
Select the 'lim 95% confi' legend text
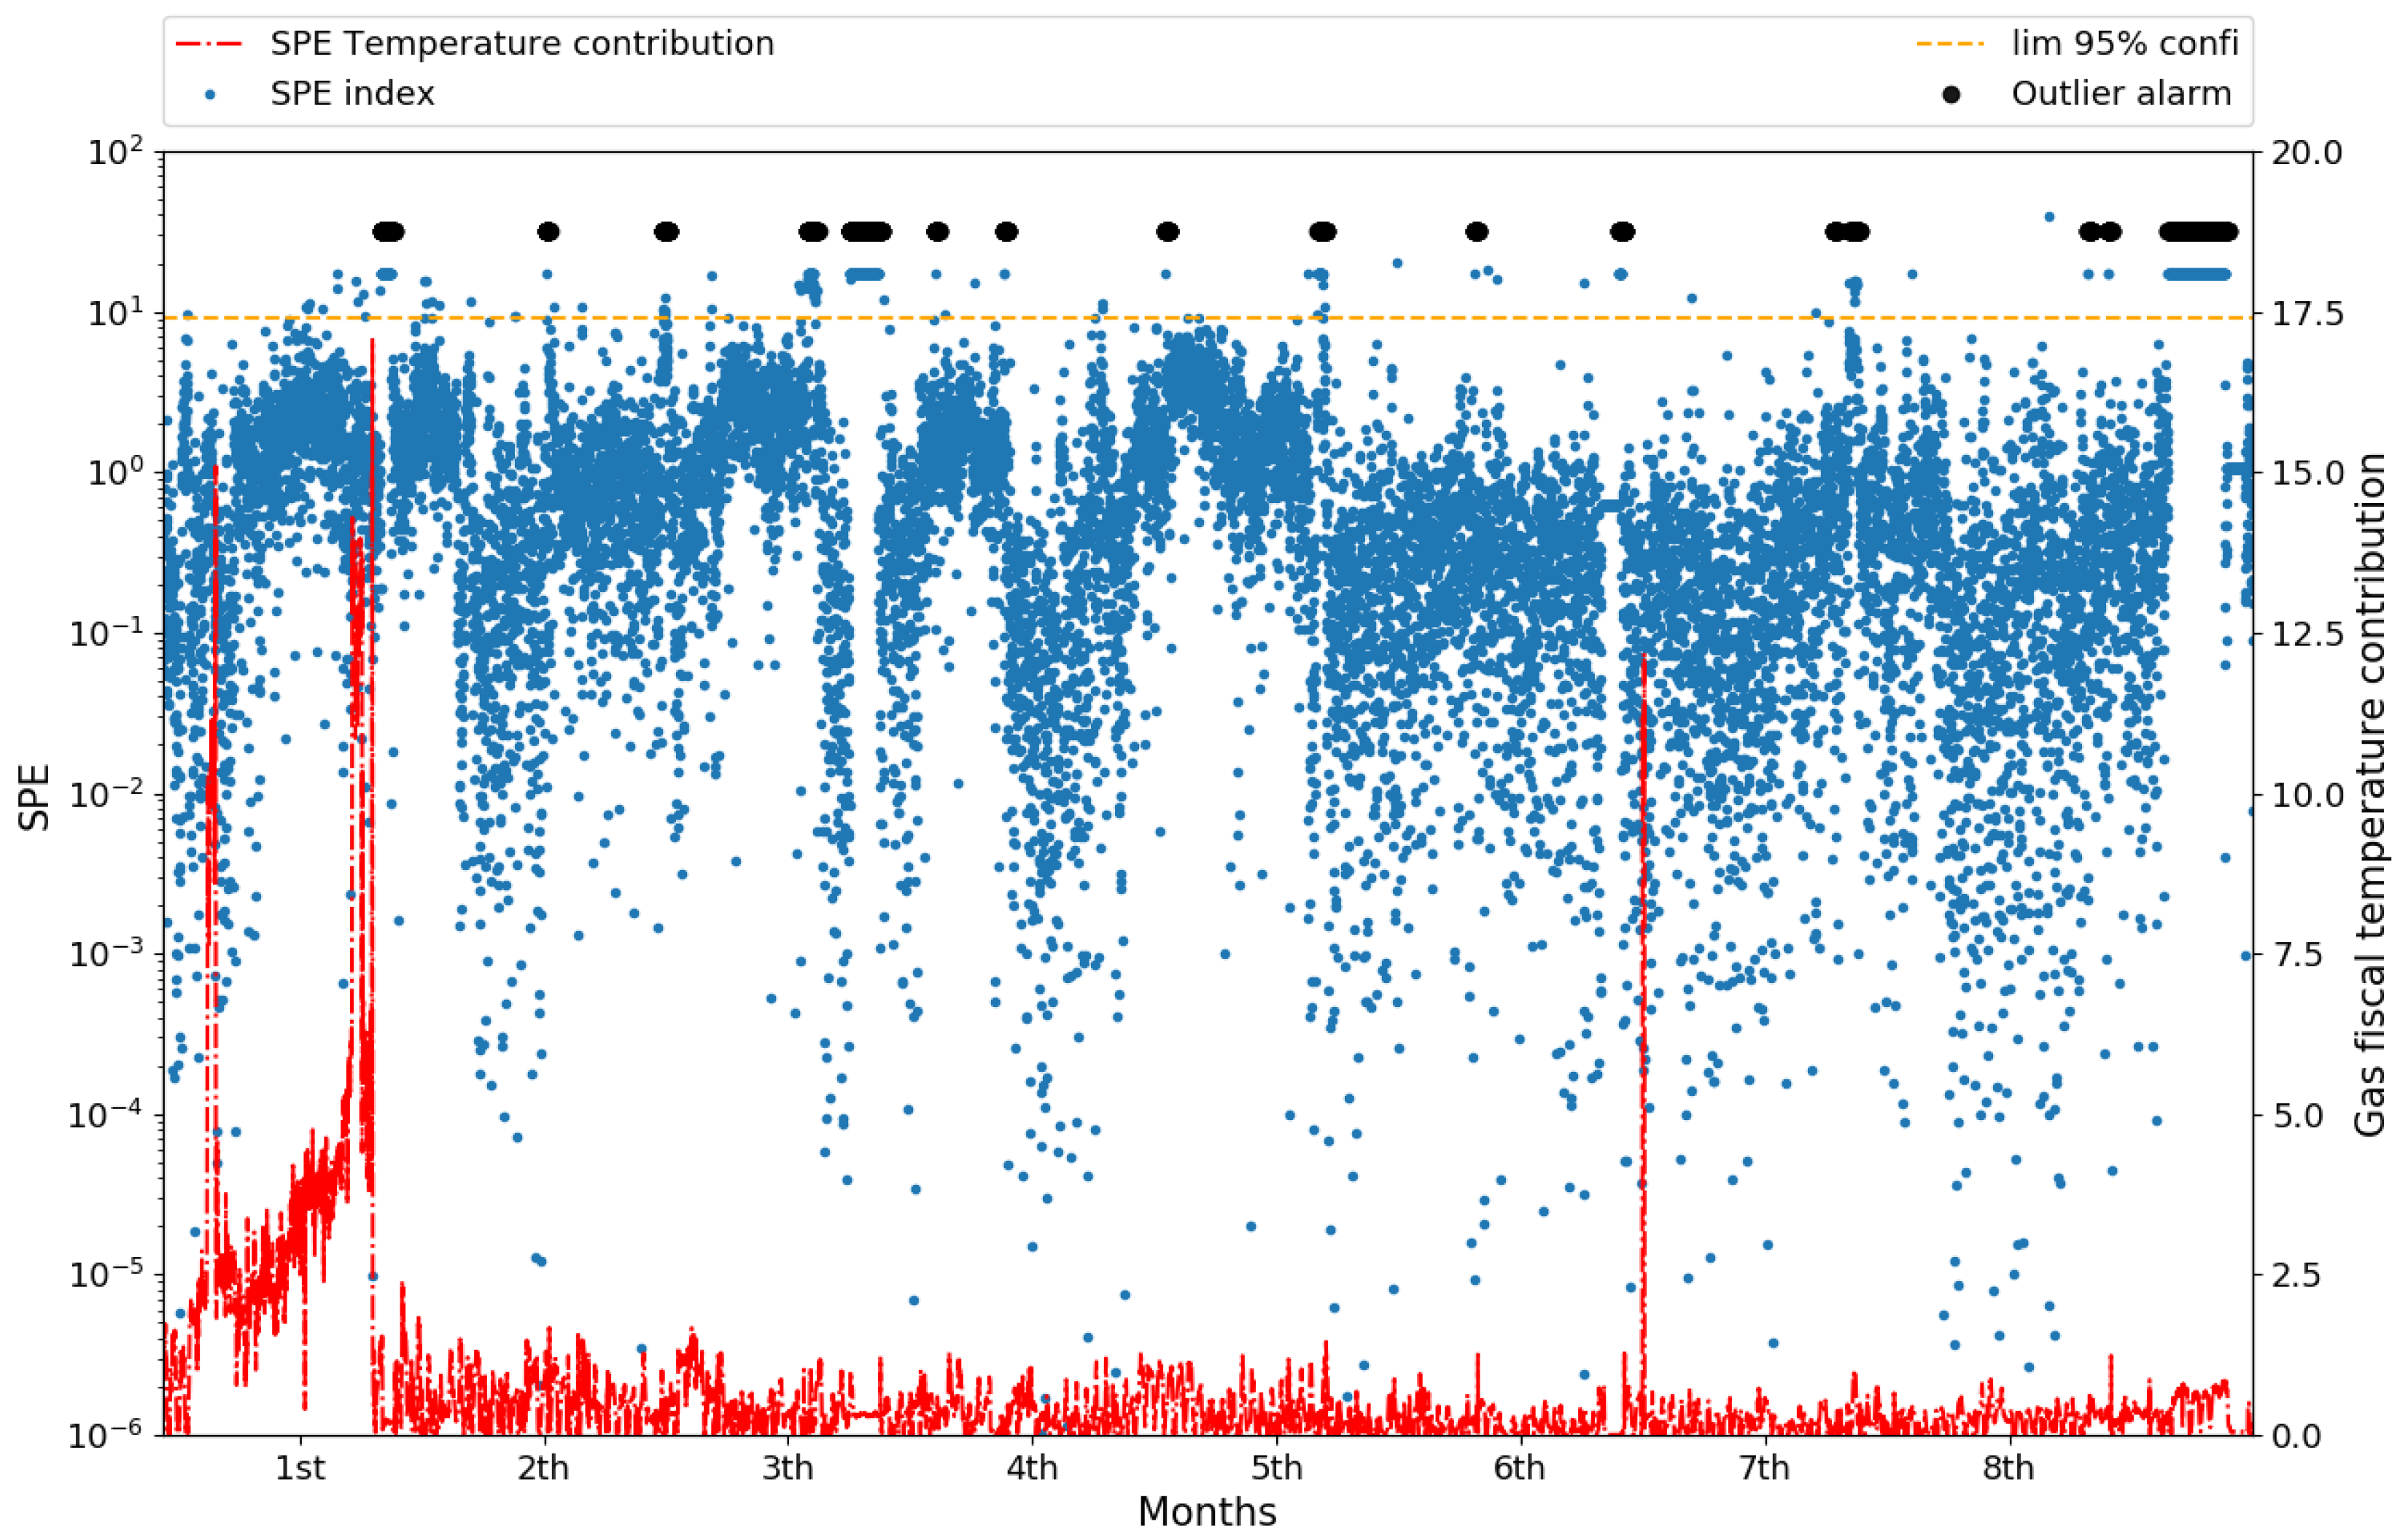tap(2125, 44)
